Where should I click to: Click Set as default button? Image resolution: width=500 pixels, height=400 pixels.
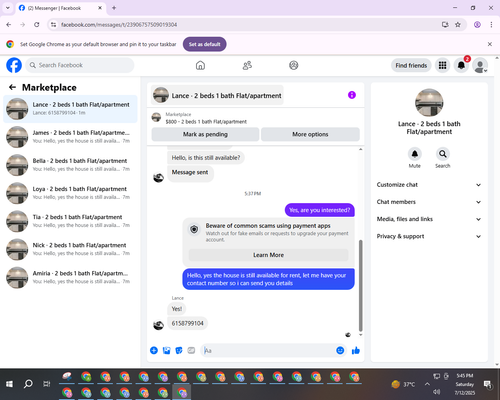(x=205, y=44)
